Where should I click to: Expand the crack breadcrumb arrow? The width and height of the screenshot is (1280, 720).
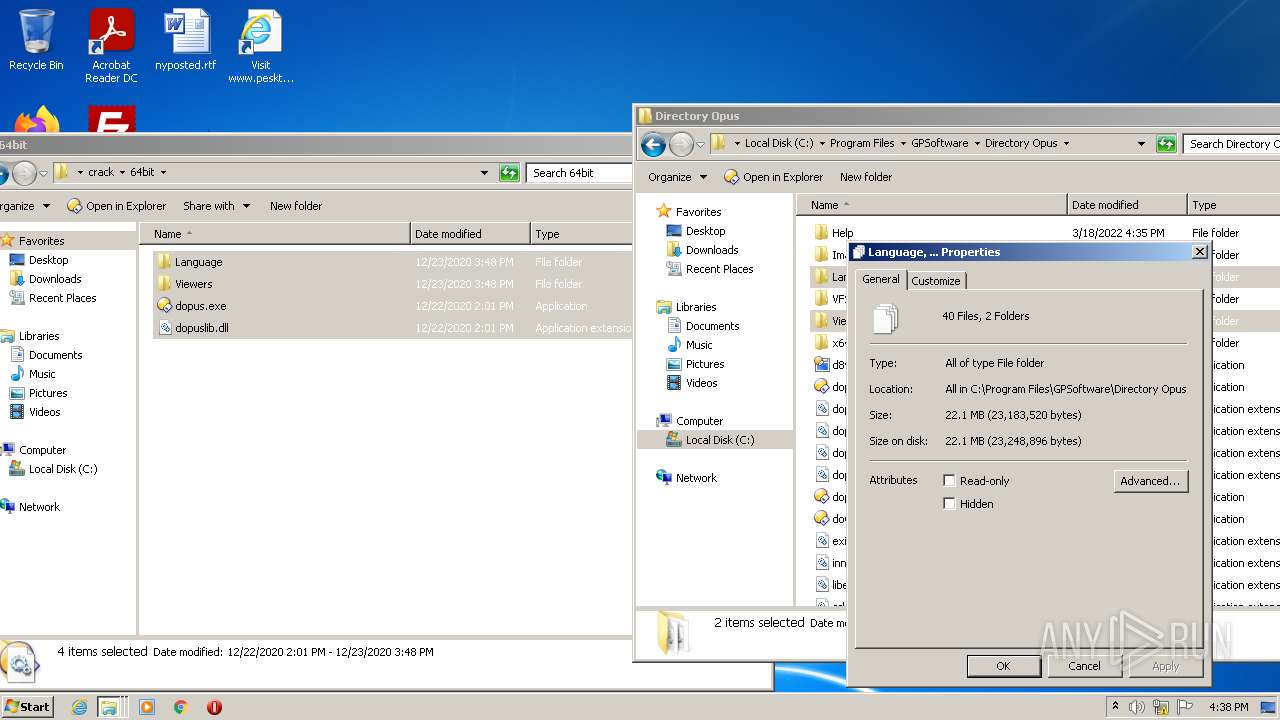122,173
